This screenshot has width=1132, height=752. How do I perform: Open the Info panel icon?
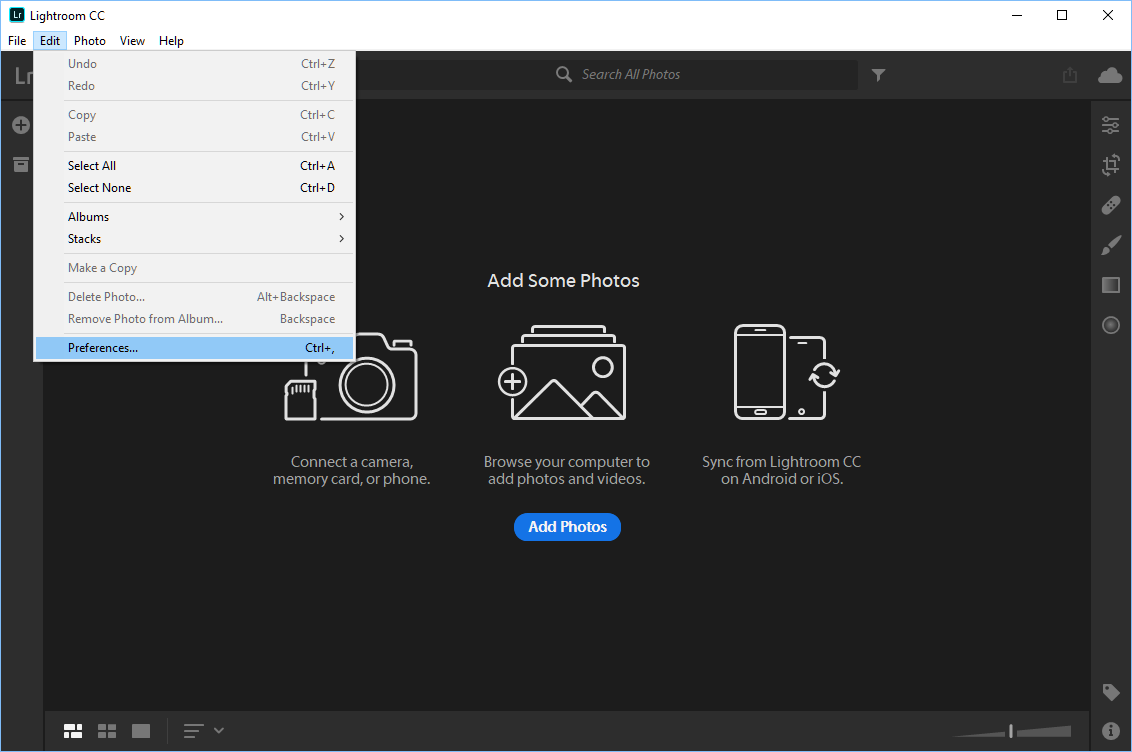(x=1110, y=731)
